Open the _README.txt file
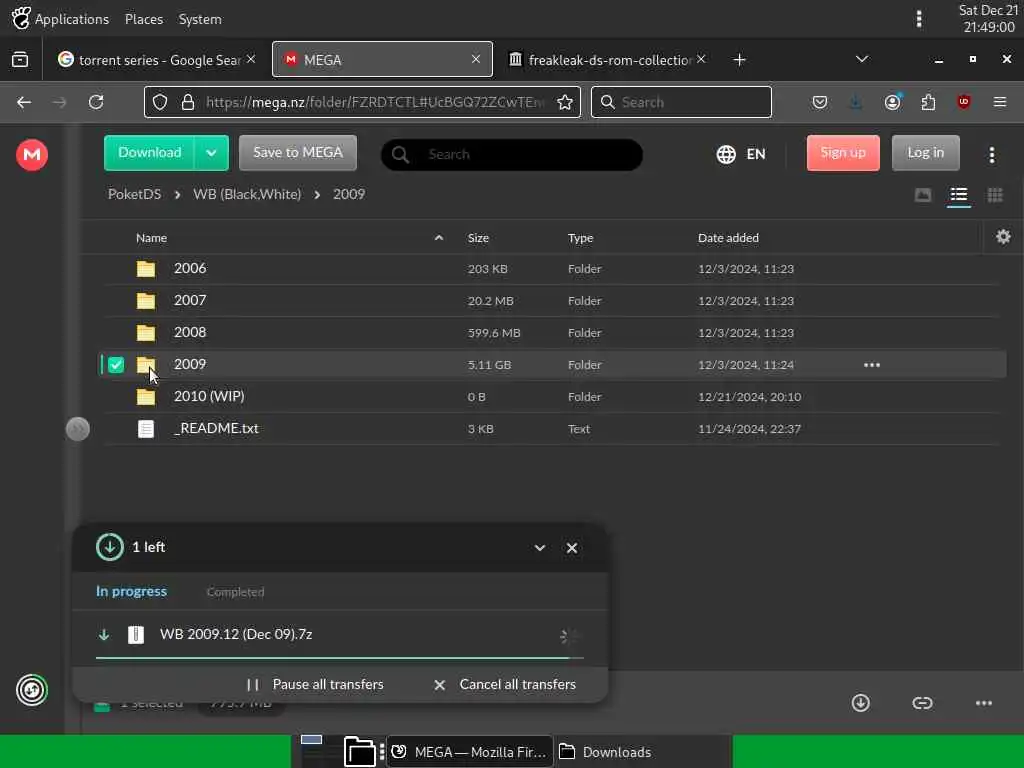Screen dimensions: 1024x768 click(x=551, y=428)
